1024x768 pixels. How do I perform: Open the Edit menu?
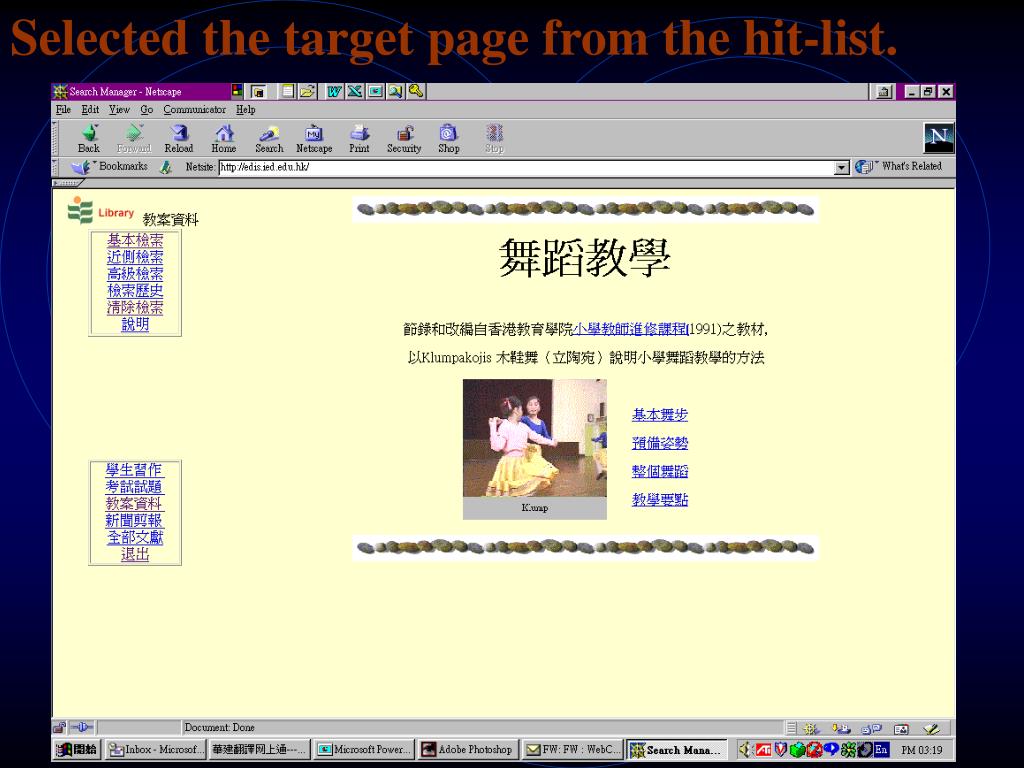(90, 110)
